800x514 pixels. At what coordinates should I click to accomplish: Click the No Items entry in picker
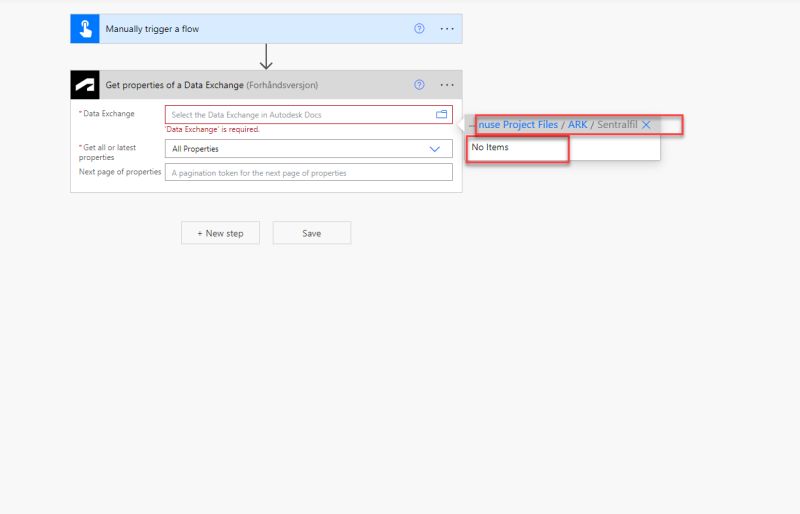[490, 147]
